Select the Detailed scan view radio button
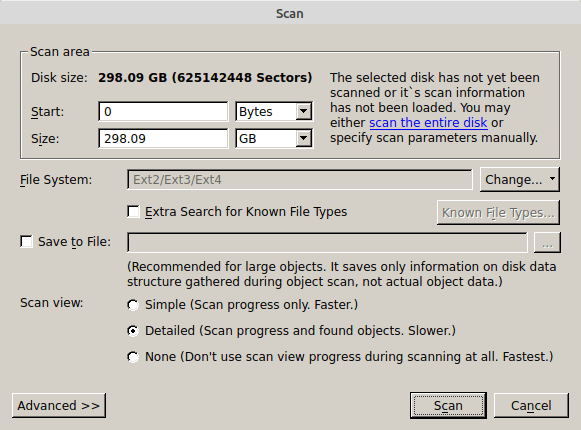 133,331
